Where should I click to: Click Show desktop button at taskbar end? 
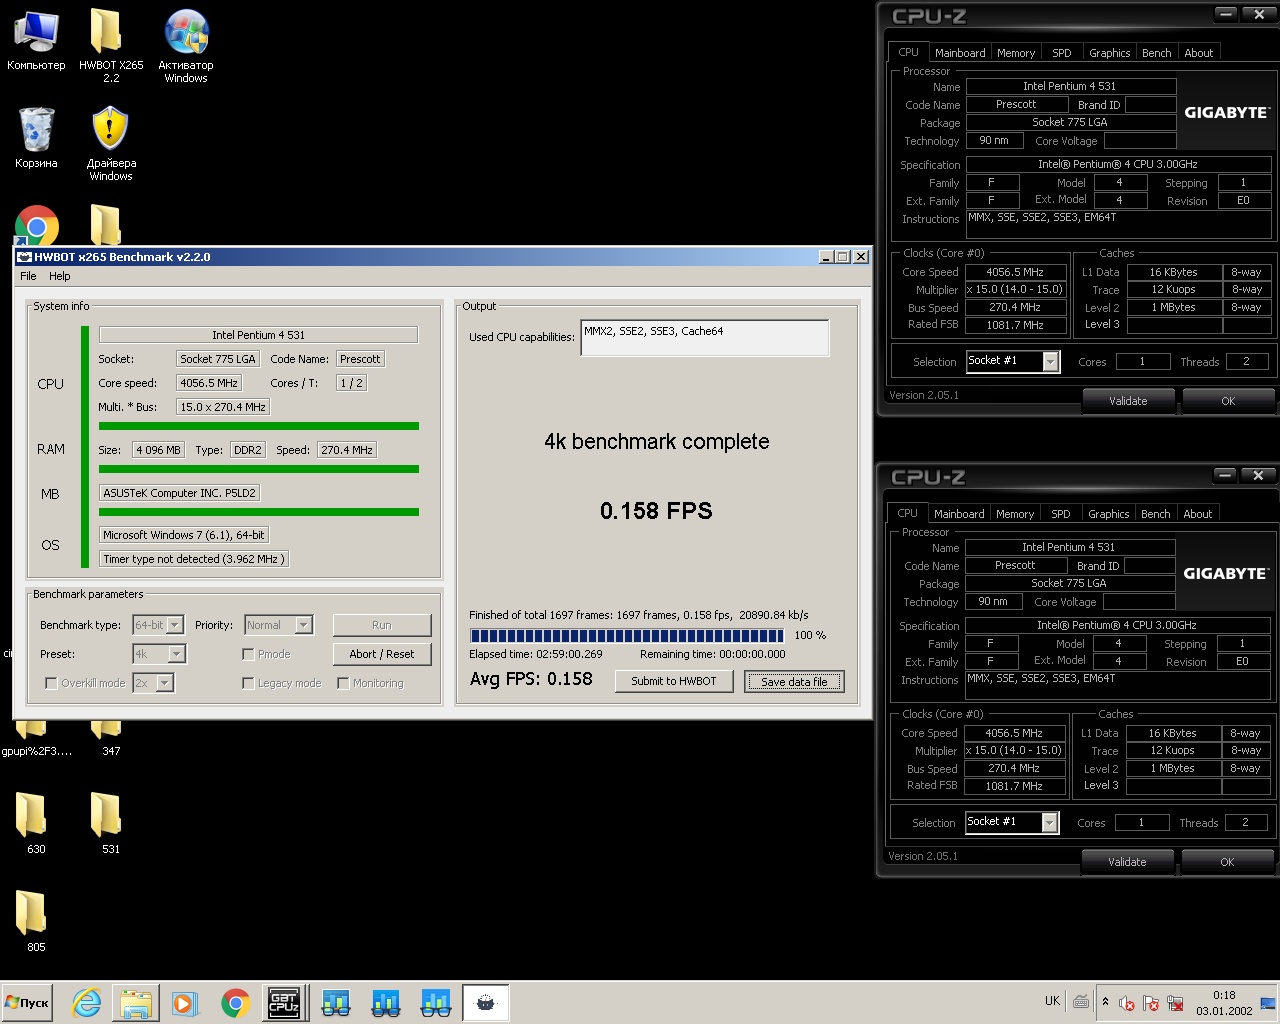(x=1268, y=1003)
